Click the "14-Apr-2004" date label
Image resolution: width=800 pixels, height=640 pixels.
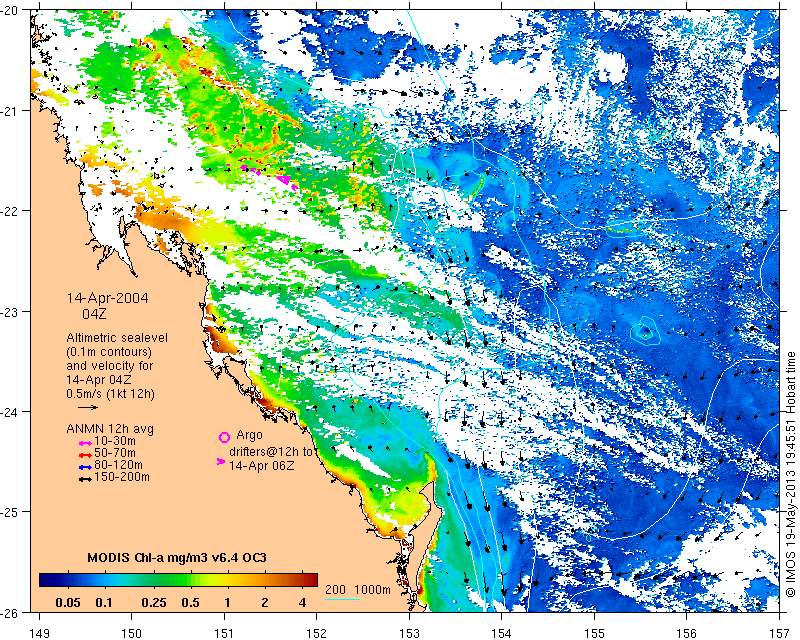pyautogui.click(x=108, y=298)
